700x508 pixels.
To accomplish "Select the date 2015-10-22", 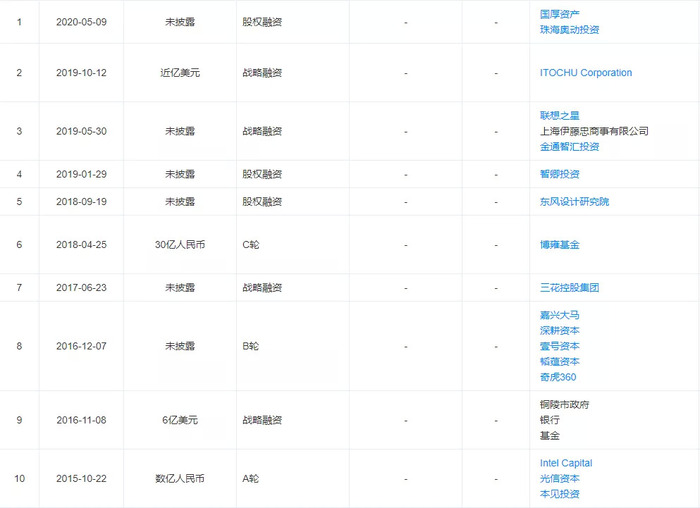I will point(81,479).
